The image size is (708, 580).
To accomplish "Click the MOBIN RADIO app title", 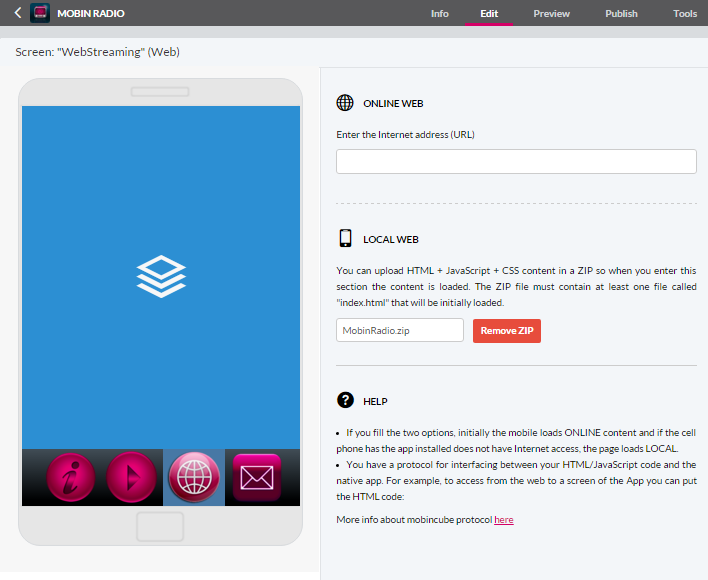I will [91, 14].
